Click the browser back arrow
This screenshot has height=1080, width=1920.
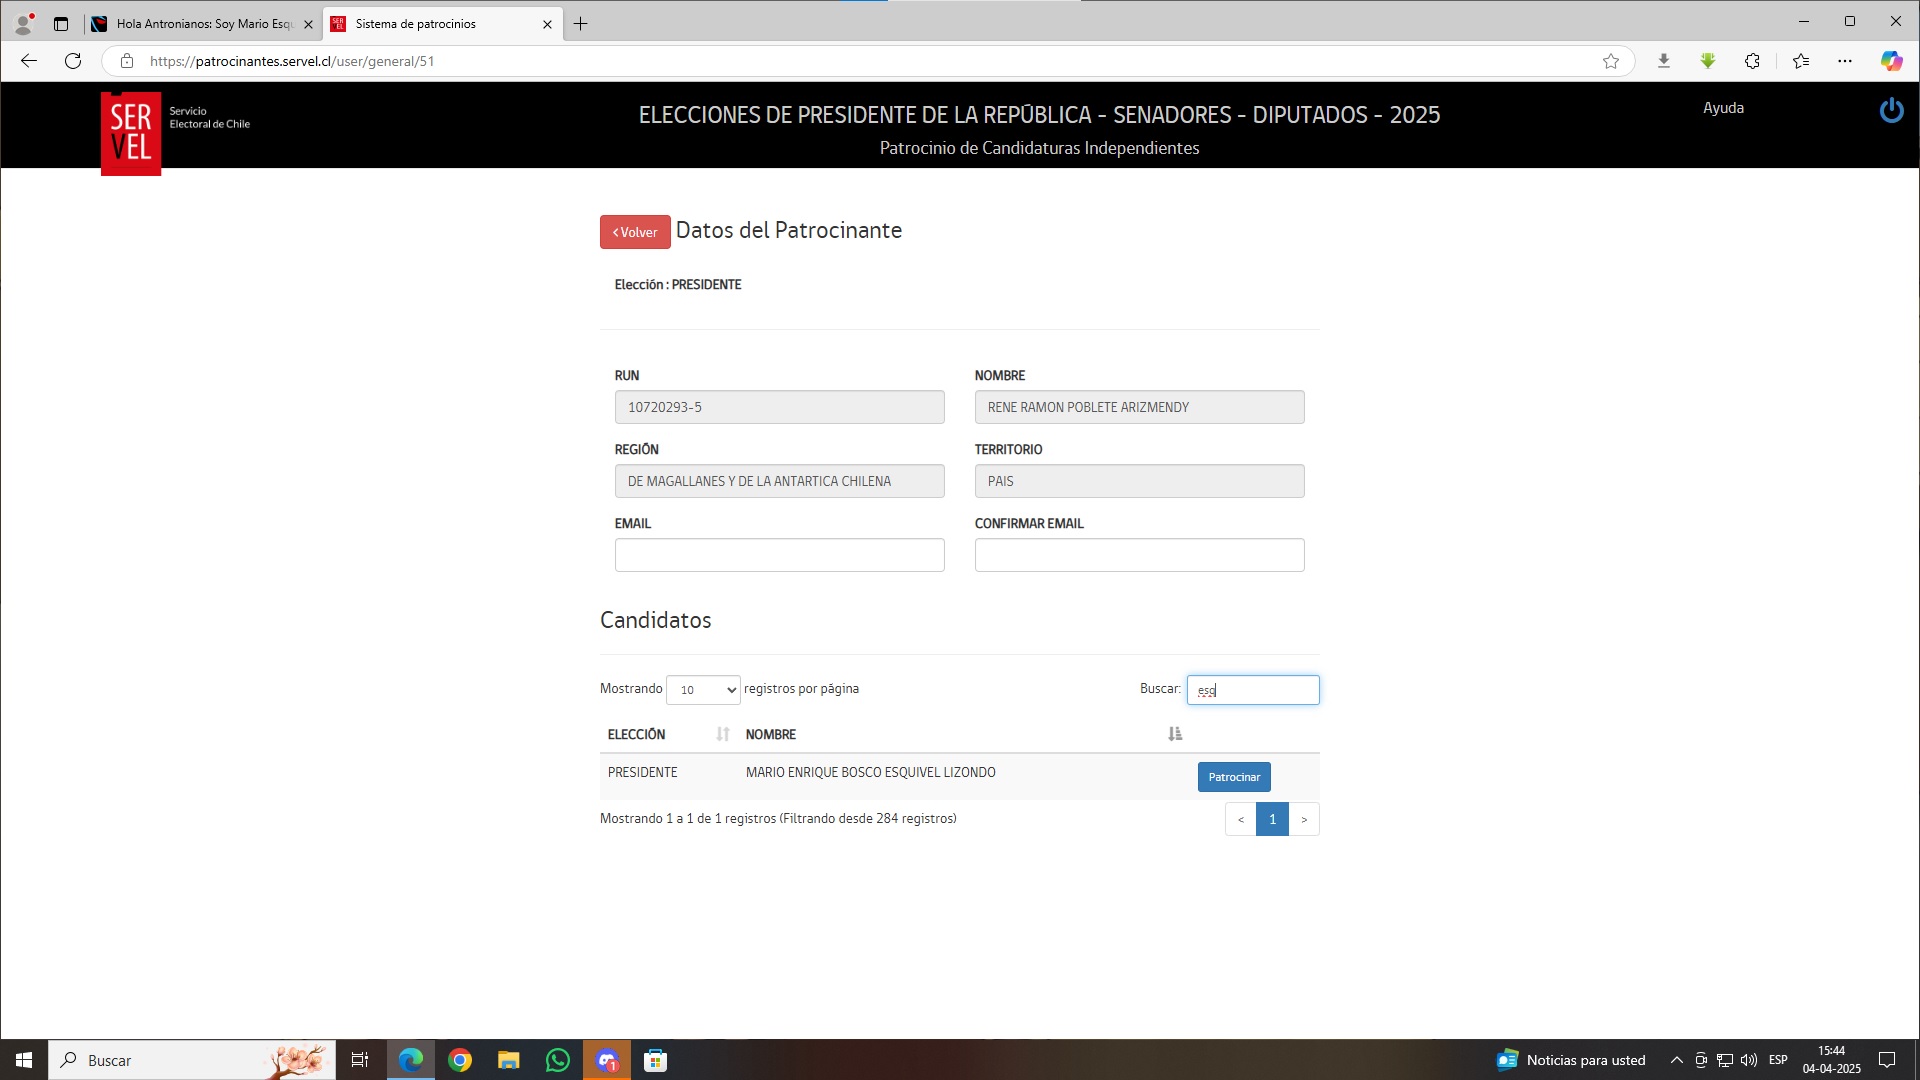click(x=28, y=61)
